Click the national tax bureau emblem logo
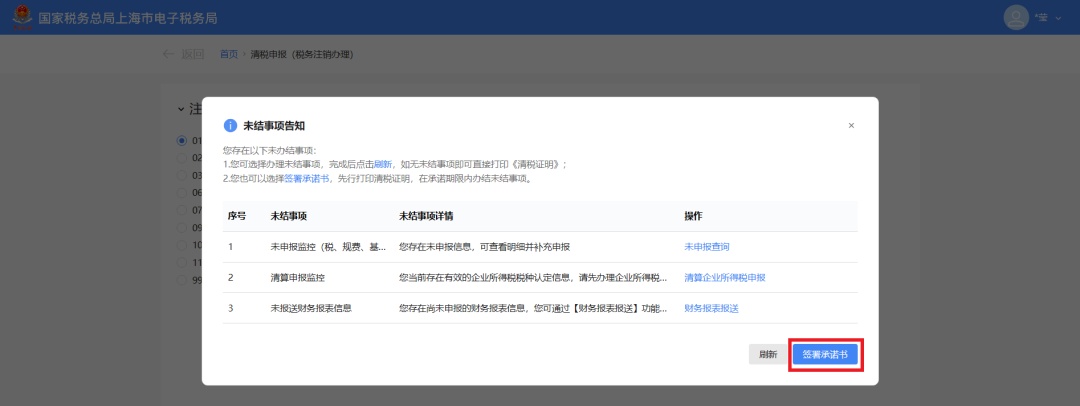The image size is (1080, 406). [20, 18]
